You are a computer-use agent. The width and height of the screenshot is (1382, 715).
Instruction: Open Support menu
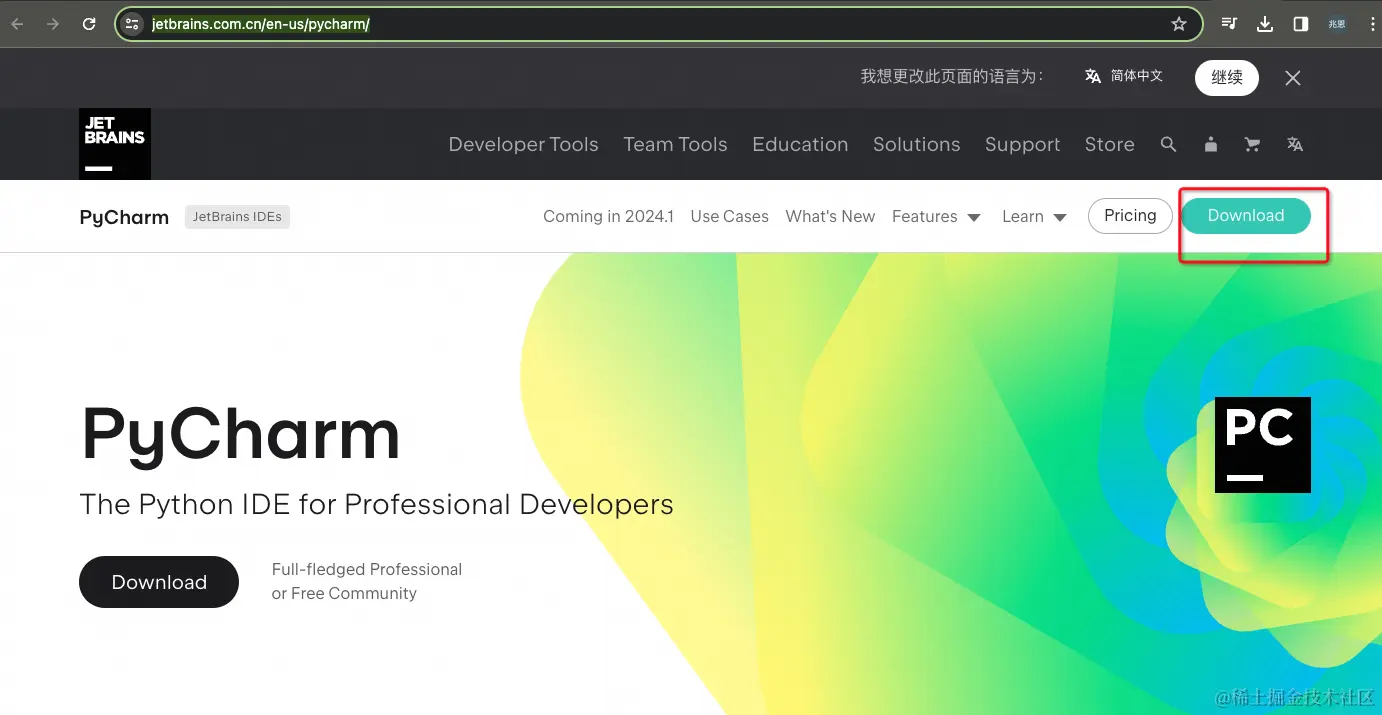point(1022,144)
